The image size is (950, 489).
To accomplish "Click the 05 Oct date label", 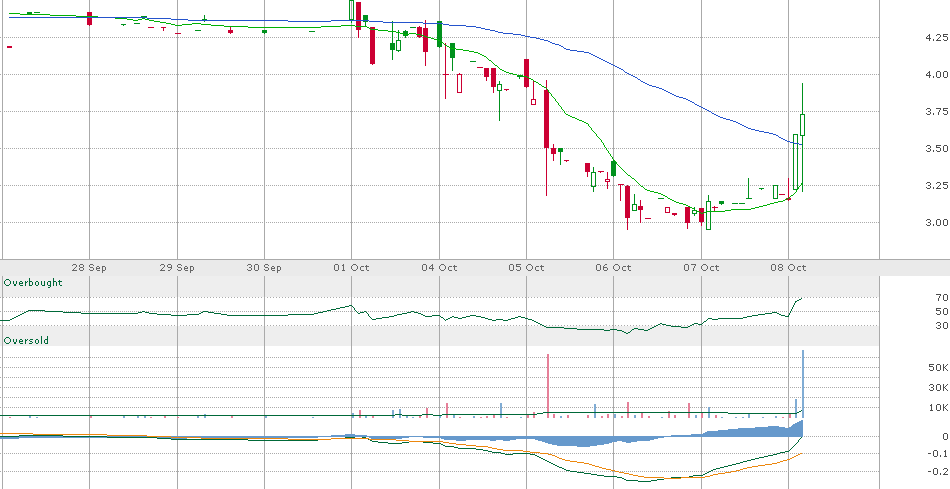I will (526, 267).
